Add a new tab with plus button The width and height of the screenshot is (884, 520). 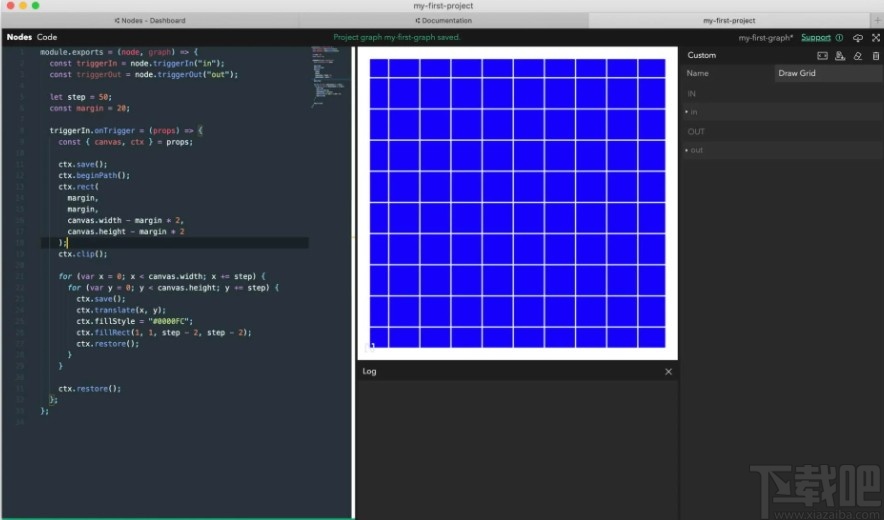pos(877,20)
